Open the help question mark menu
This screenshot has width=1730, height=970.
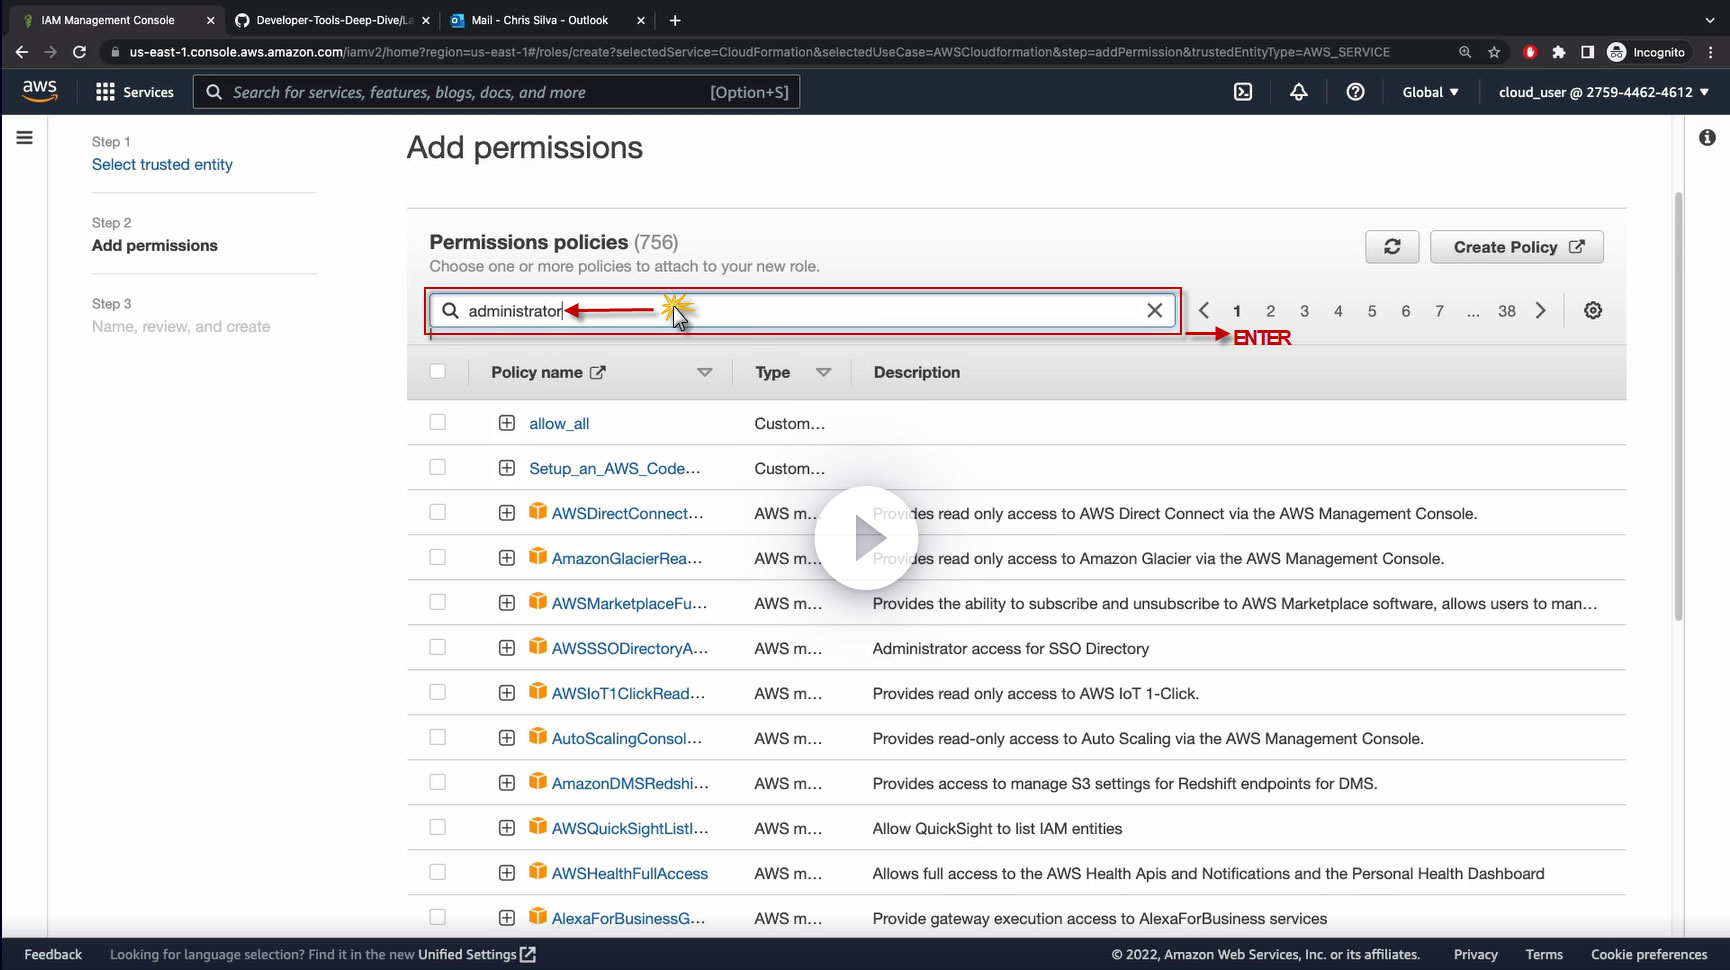pyautogui.click(x=1355, y=92)
